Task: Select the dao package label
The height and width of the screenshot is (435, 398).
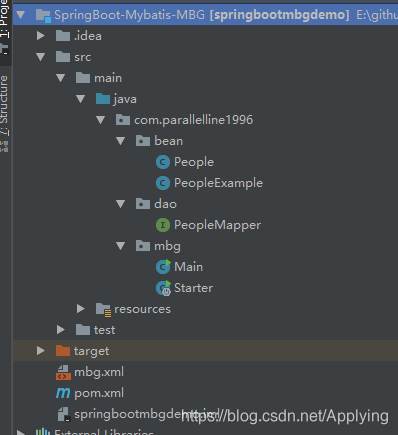Action: click(x=165, y=204)
